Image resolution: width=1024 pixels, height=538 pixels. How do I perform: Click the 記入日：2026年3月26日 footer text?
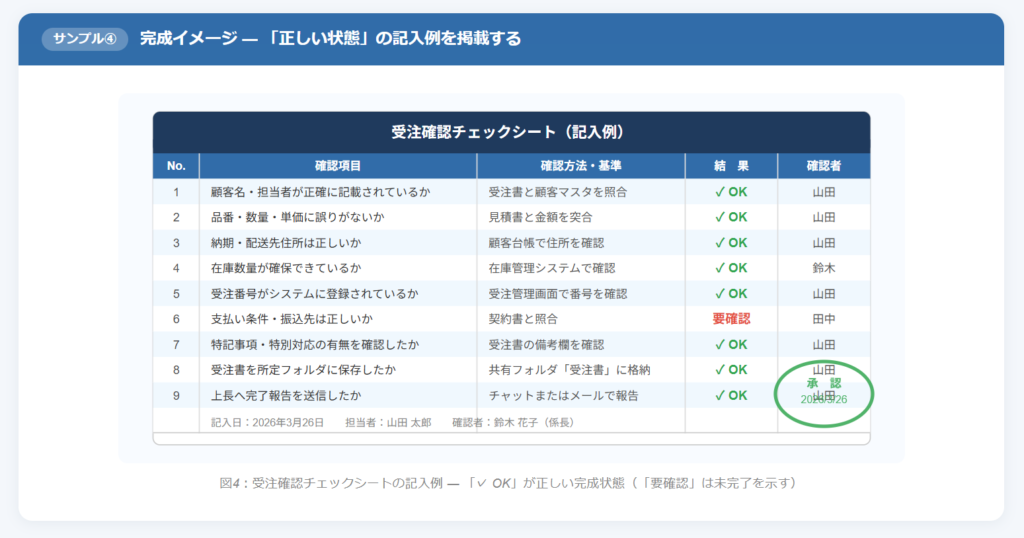tap(267, 423)
